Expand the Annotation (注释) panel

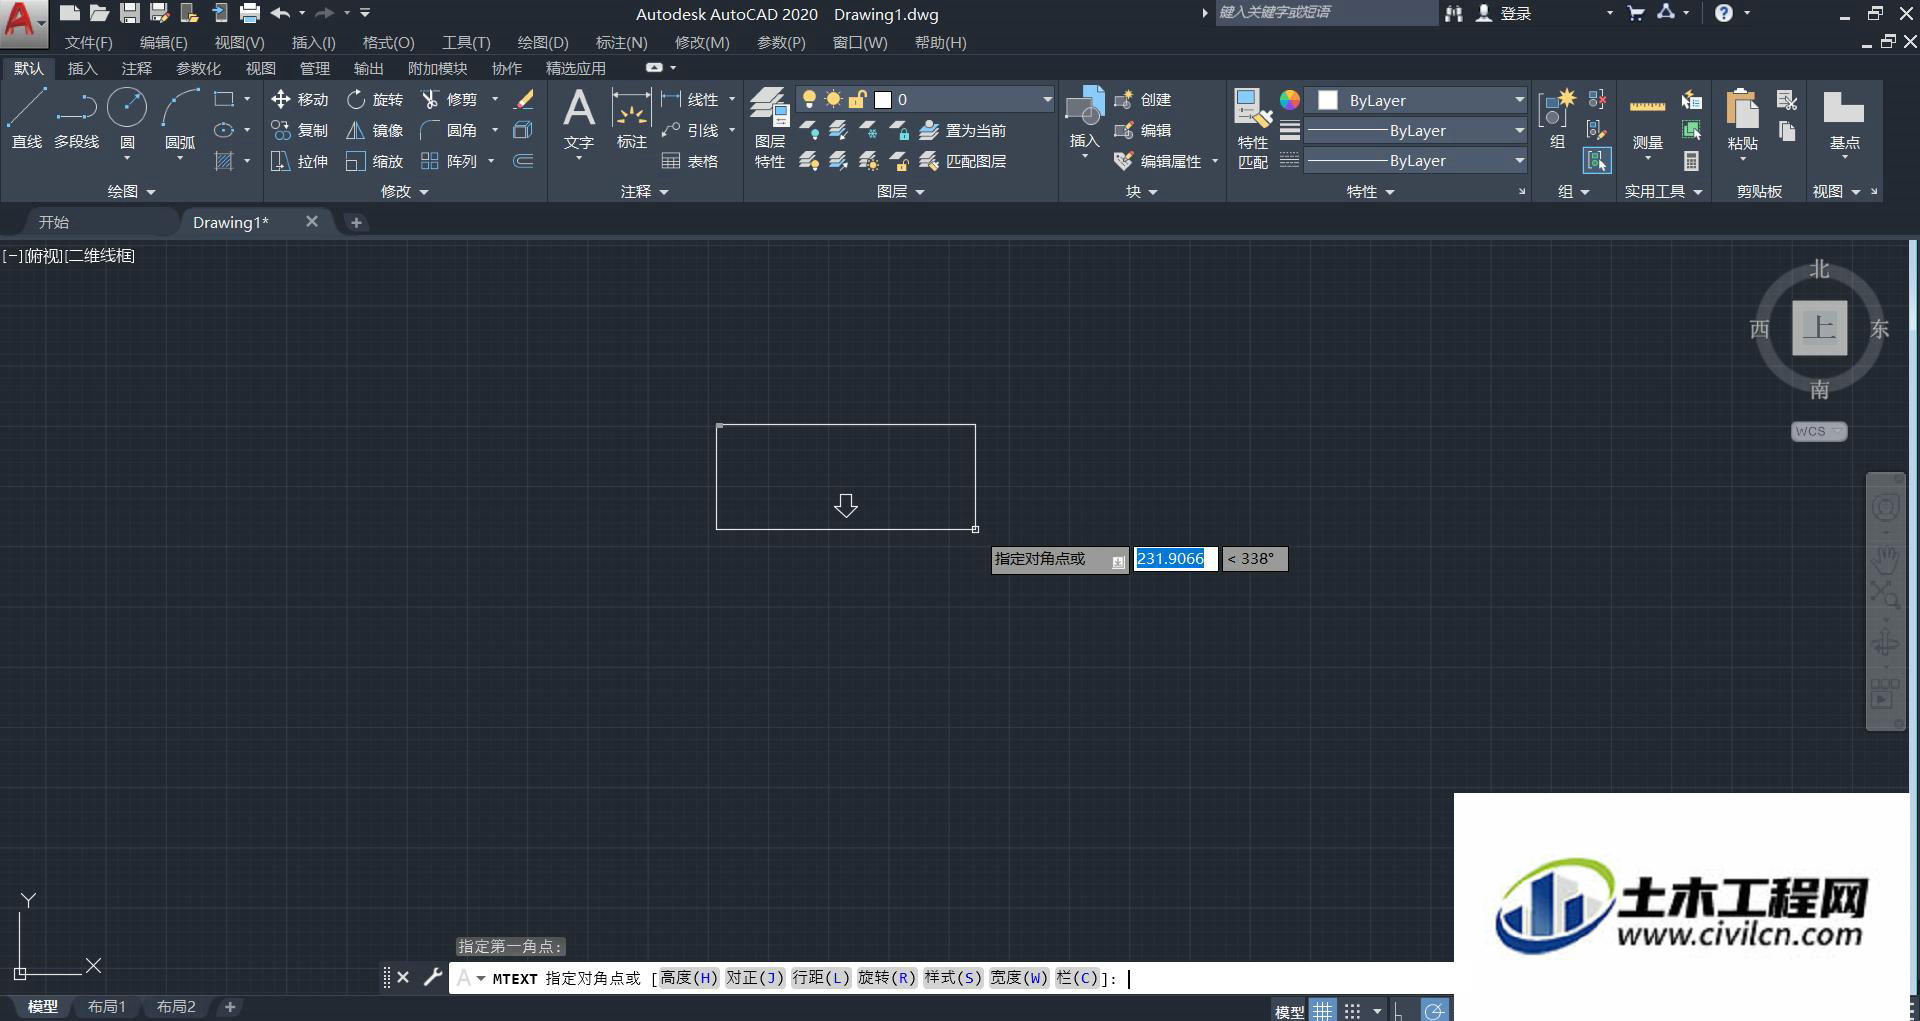[x=644, y=191]
